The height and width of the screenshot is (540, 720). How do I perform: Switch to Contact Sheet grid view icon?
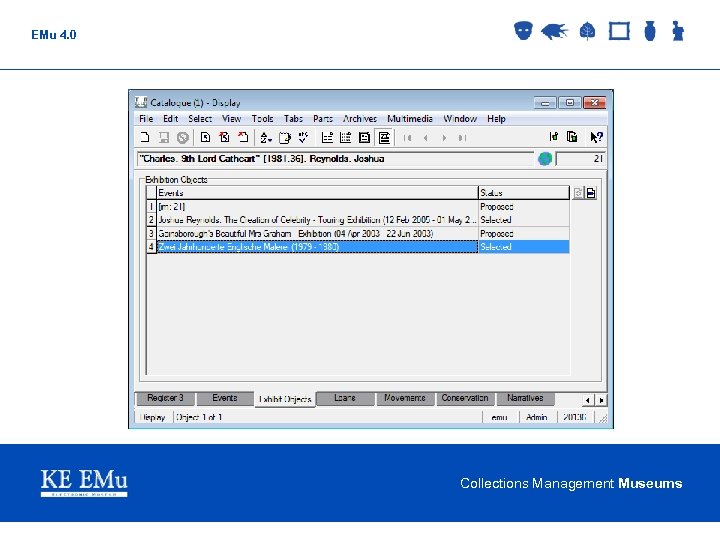[346, 137]
